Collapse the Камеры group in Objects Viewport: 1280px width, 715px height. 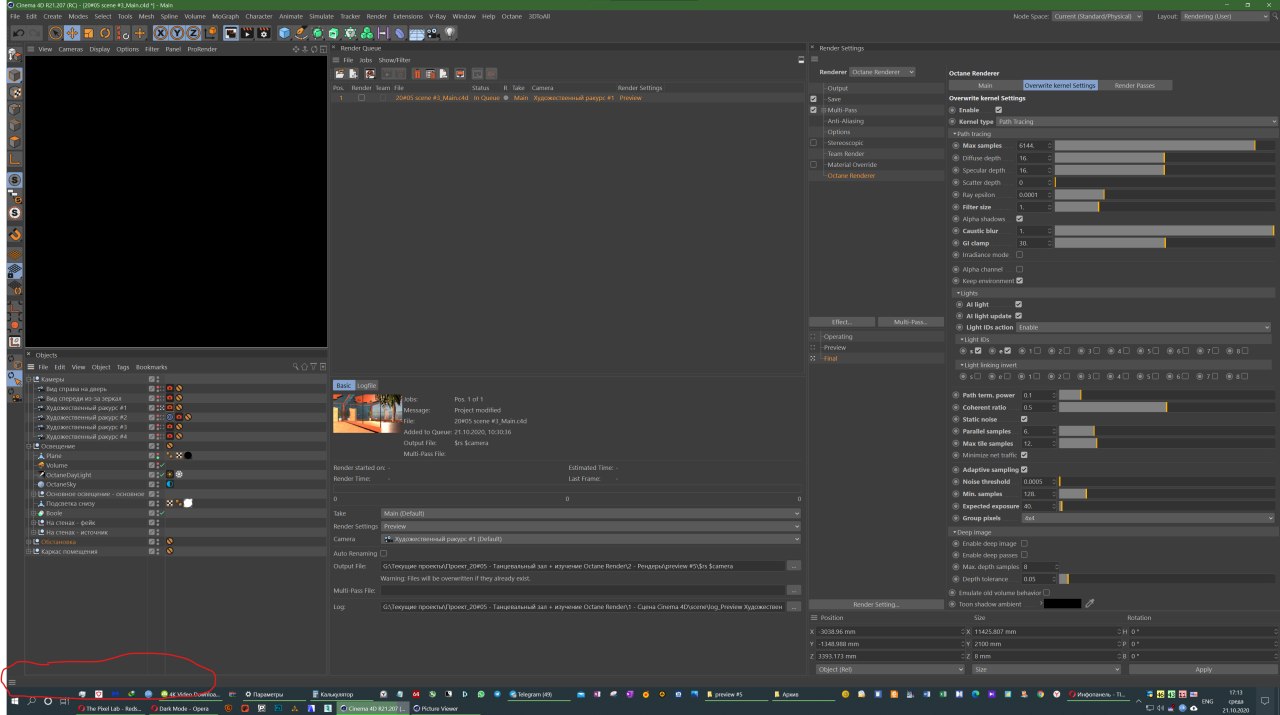click(x=30, y=379)
